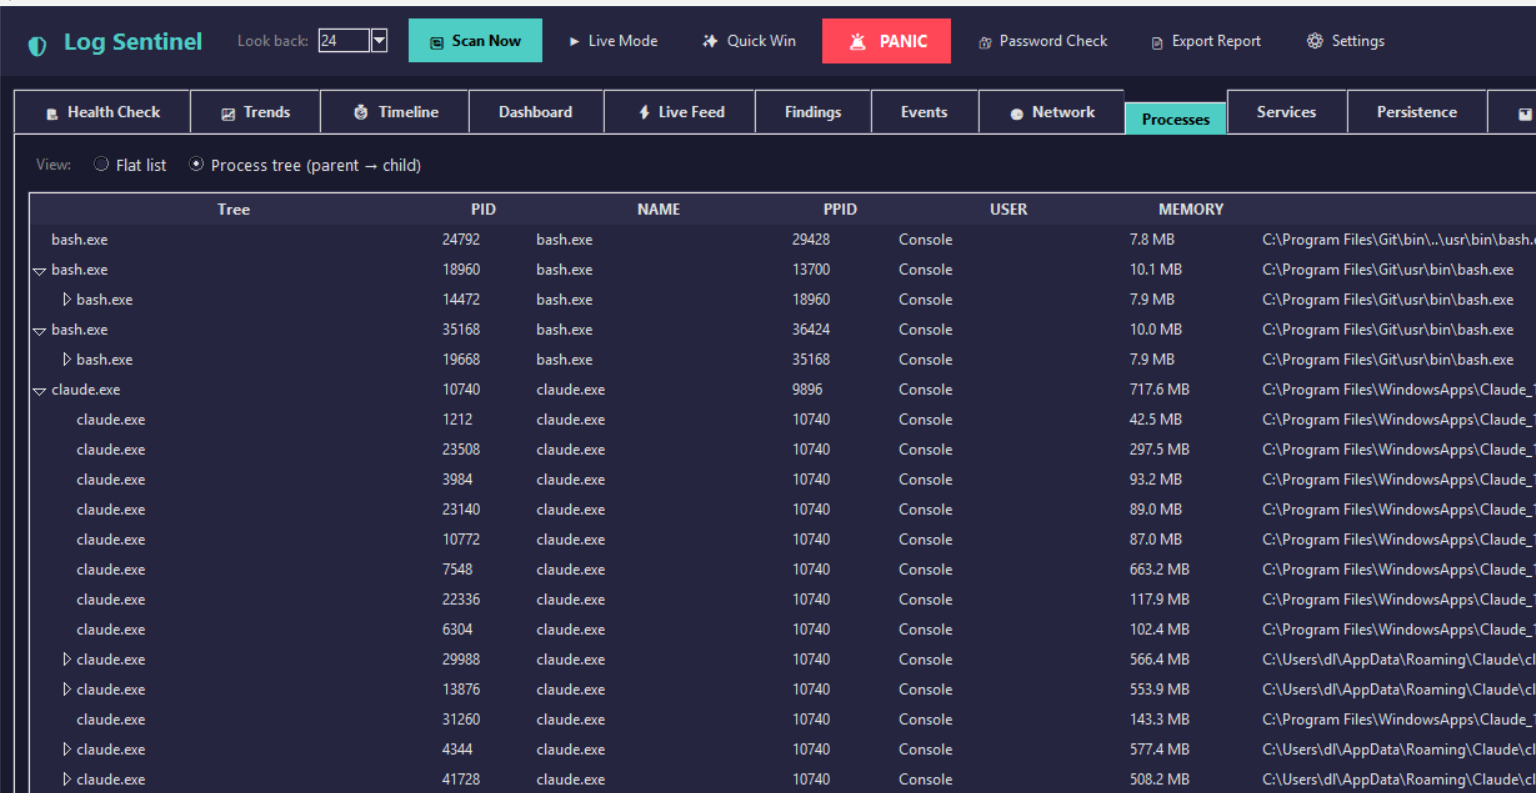1536x793 pixels.
Task: Collapse the bash.exe PID 18960 node
Action: [40, 271]
